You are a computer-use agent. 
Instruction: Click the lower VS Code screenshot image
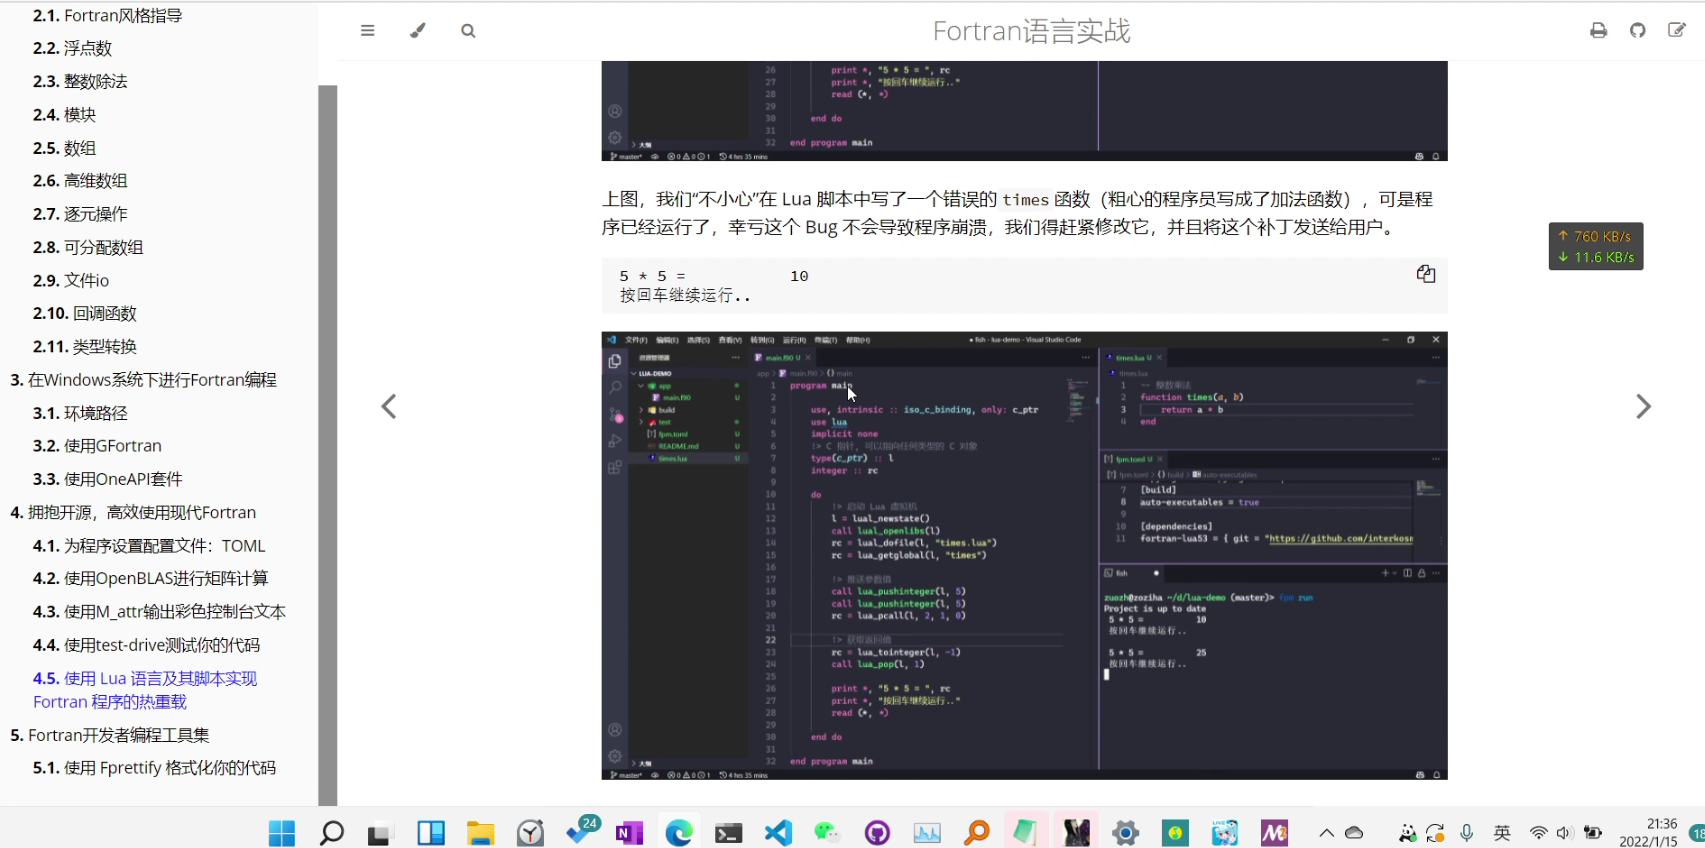point(1024,556)
